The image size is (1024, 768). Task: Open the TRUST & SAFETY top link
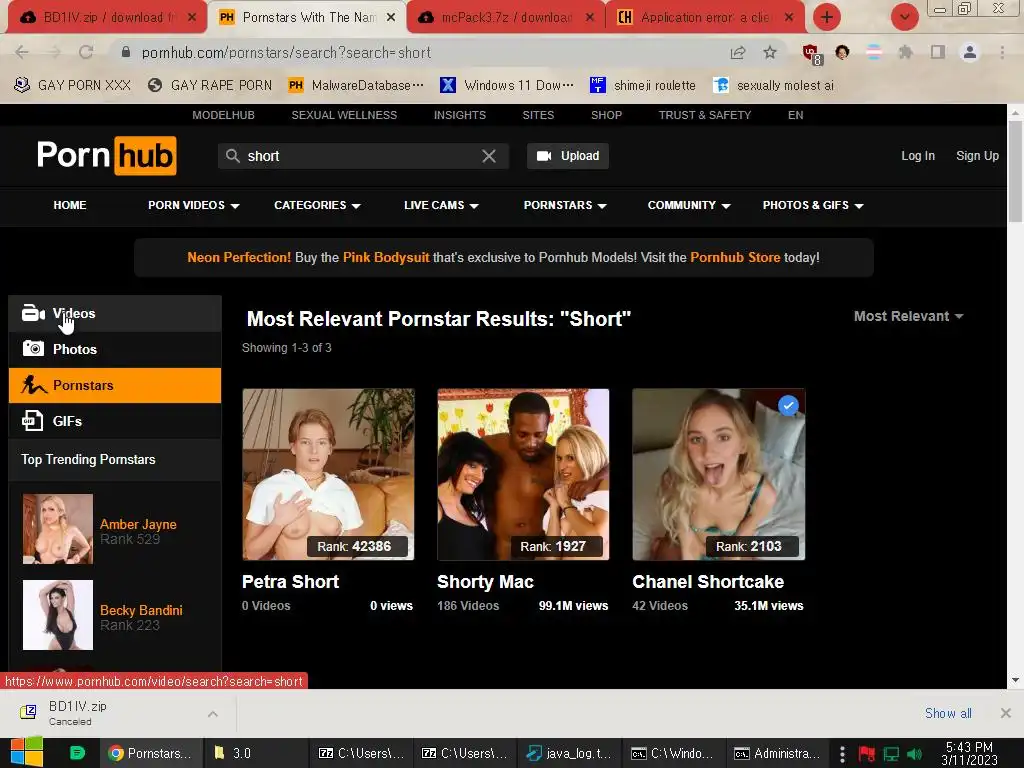[x=705, y=115]
